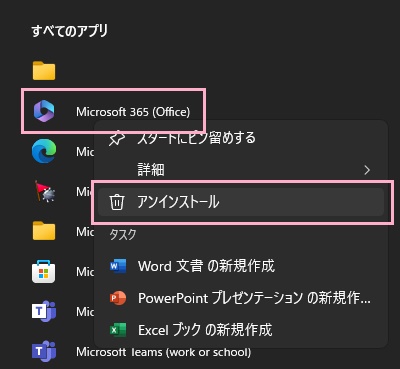400x369 pixels.
Task: Click the Minesweeper flag and mine icon
Action: (45, 191)
